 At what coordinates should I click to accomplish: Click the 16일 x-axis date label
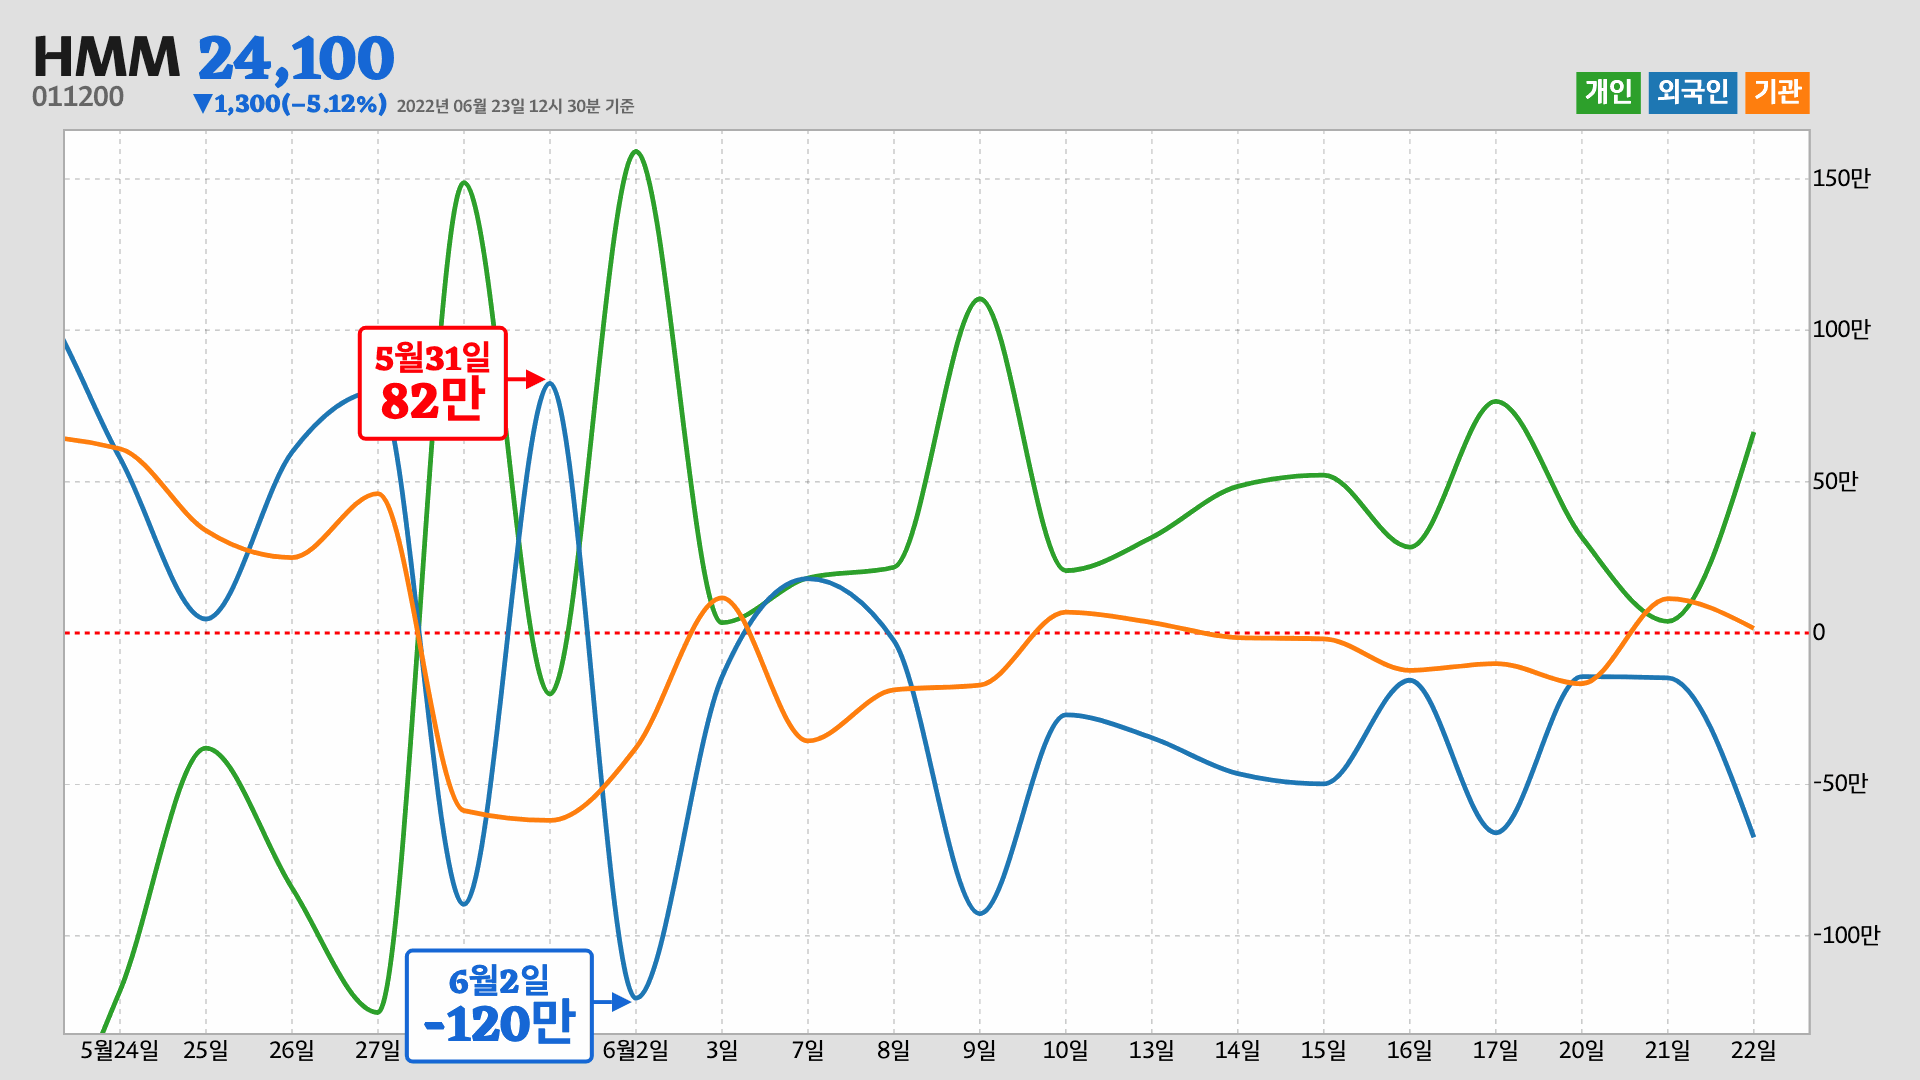(1410, 1051)
